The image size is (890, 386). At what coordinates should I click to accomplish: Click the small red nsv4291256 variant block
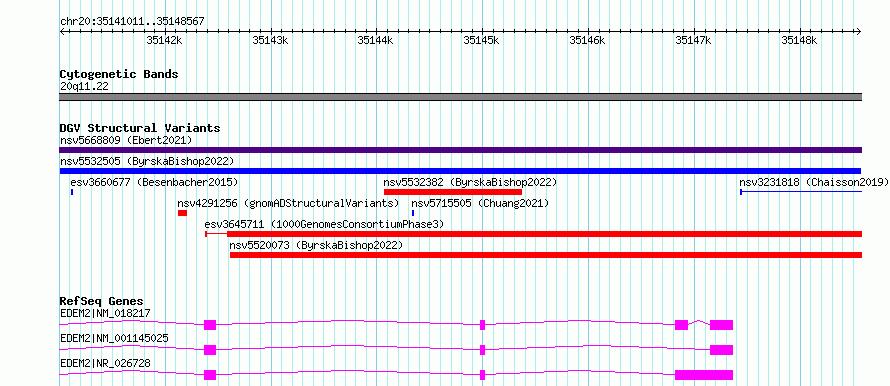[x=182, y=213]
